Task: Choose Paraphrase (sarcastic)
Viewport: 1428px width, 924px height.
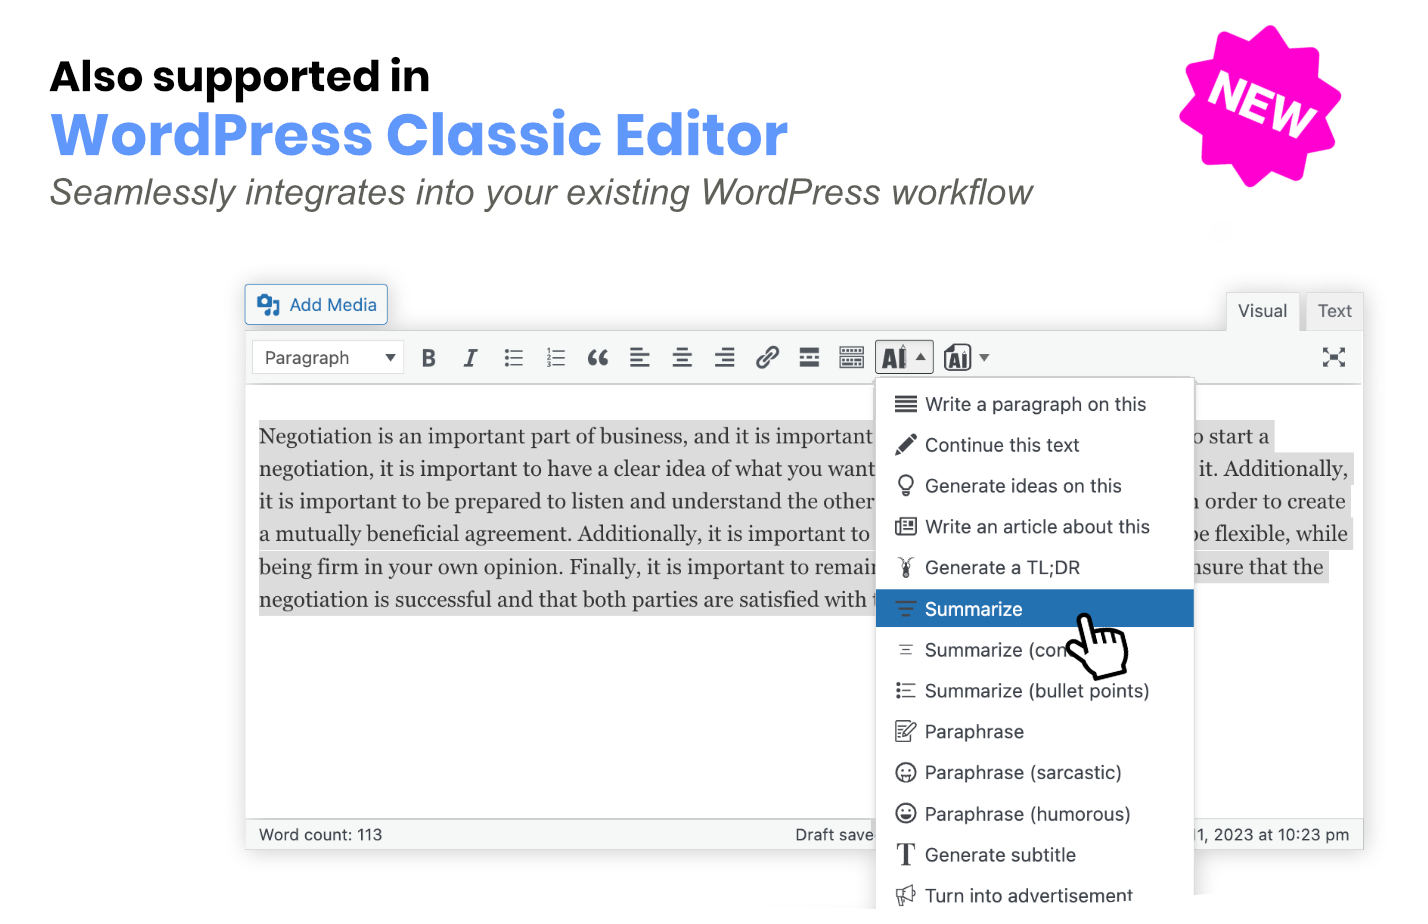Action: [x=1035, y=773]
